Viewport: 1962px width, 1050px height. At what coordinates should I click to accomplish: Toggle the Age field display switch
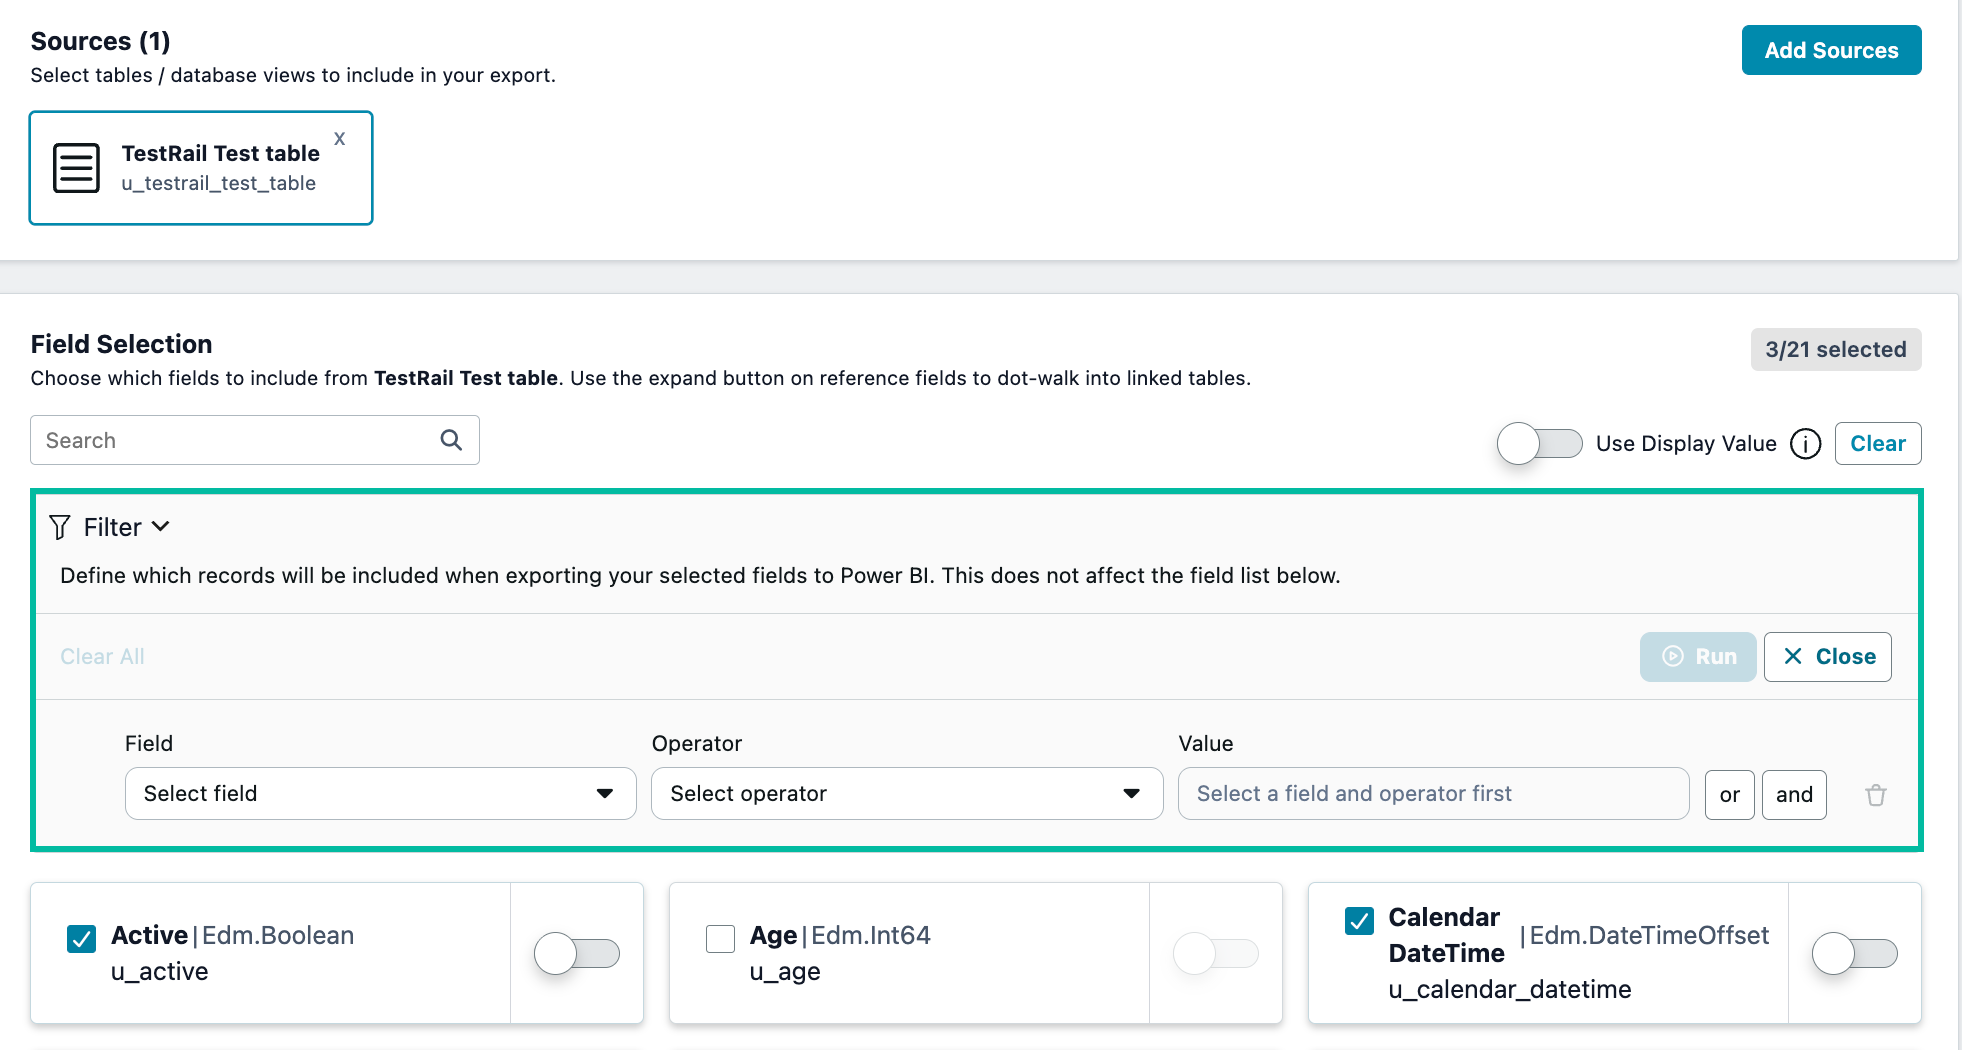pyautogui.click(x=1216, y=953)
